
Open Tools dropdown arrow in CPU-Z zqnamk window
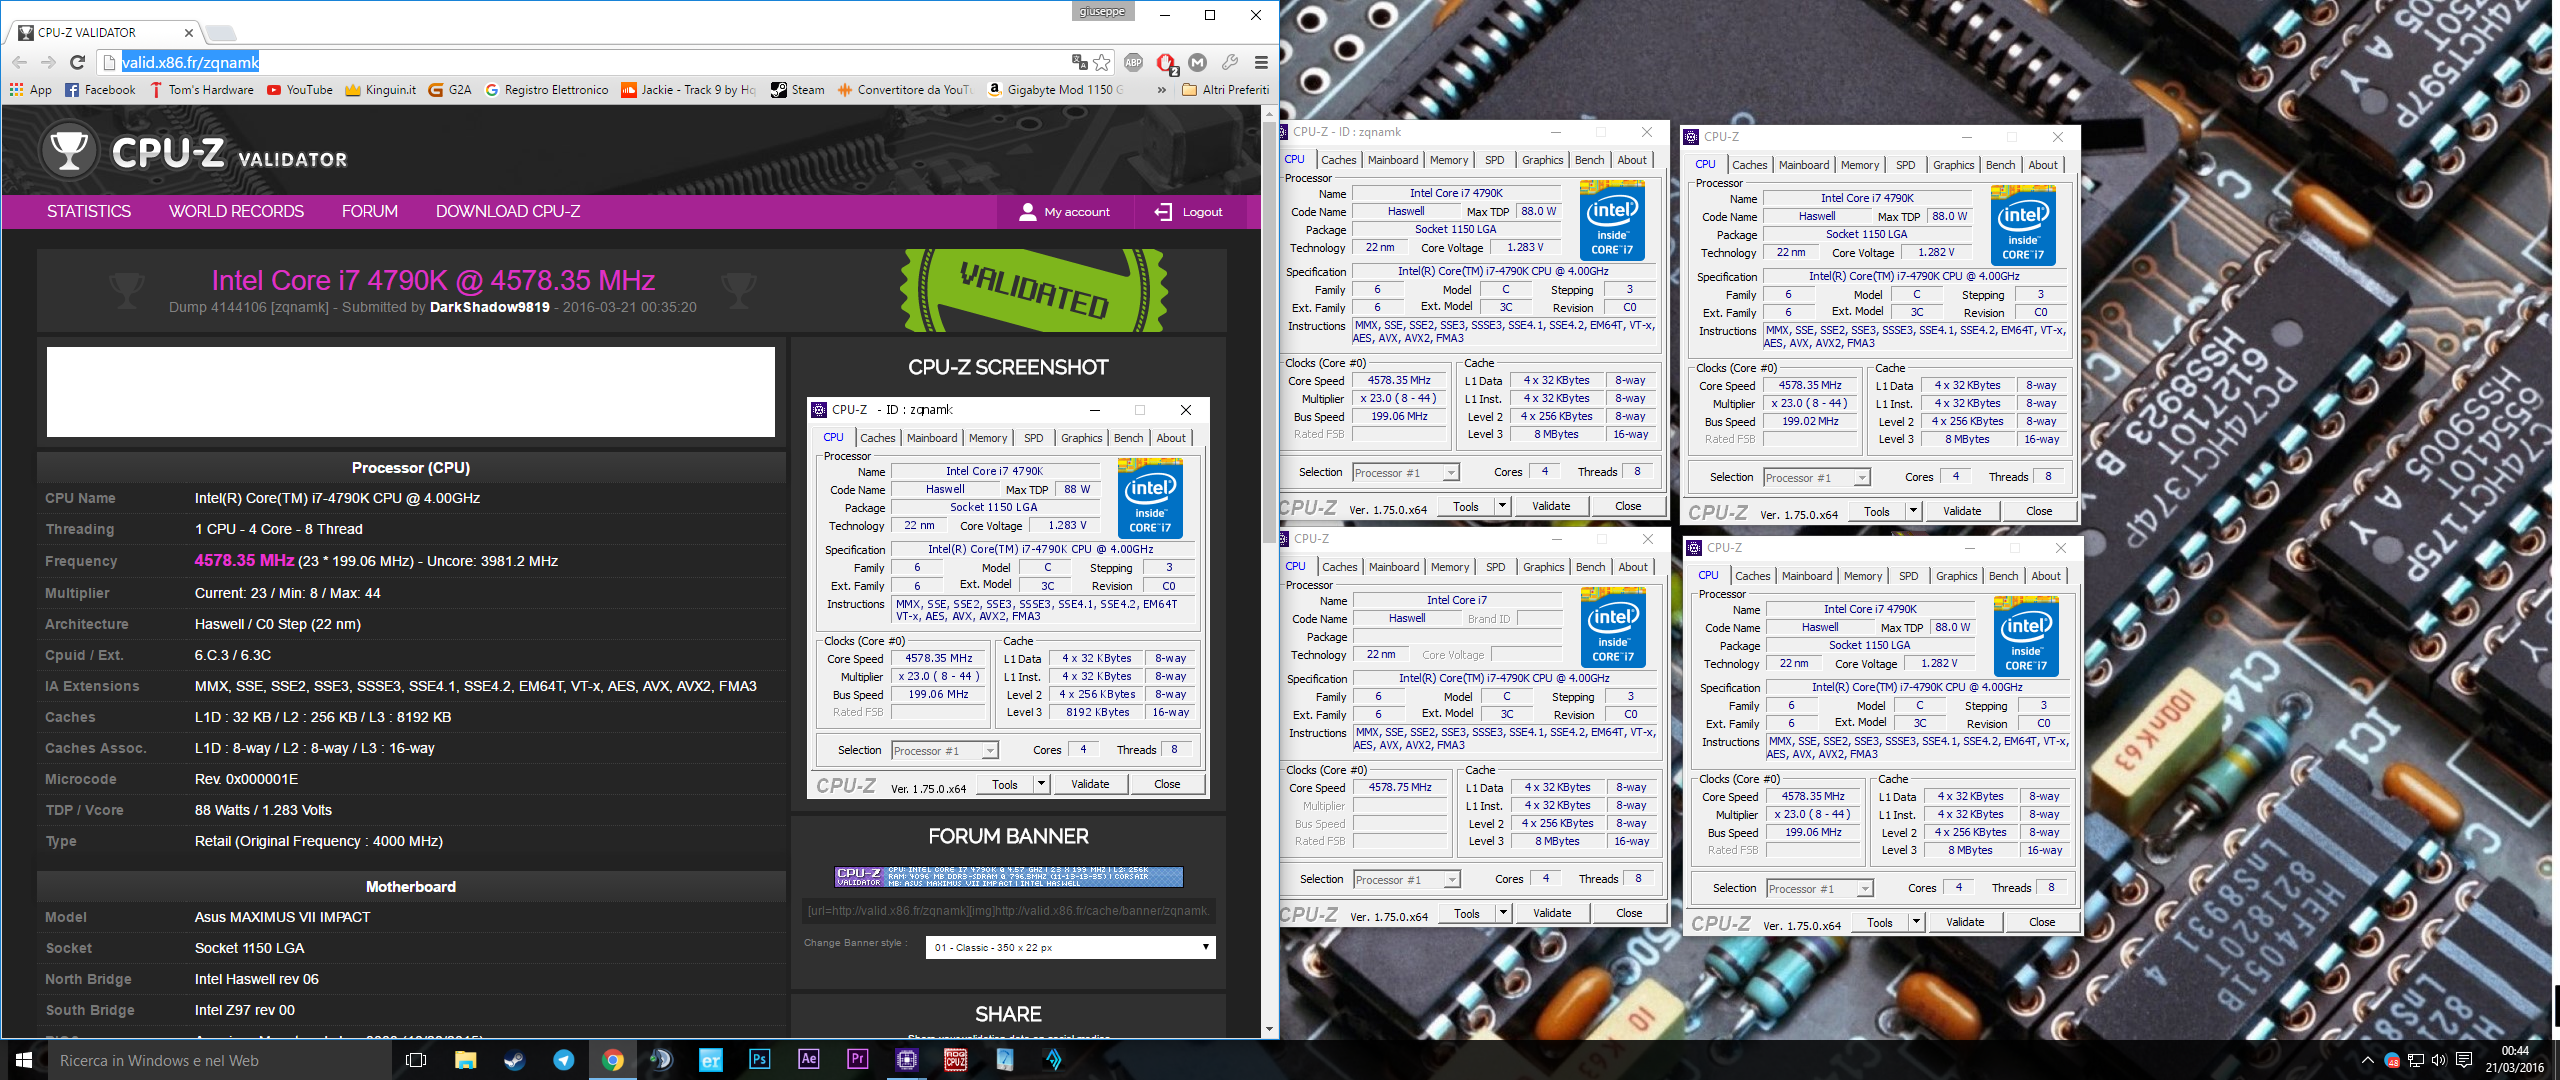(x=1502, y=506)
